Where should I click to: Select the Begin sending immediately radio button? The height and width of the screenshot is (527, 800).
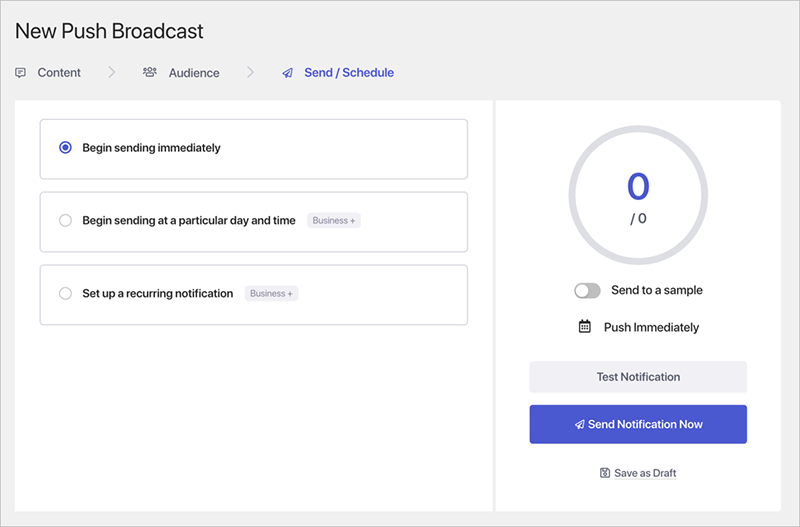pyautogui.click(x=66, y=148)
